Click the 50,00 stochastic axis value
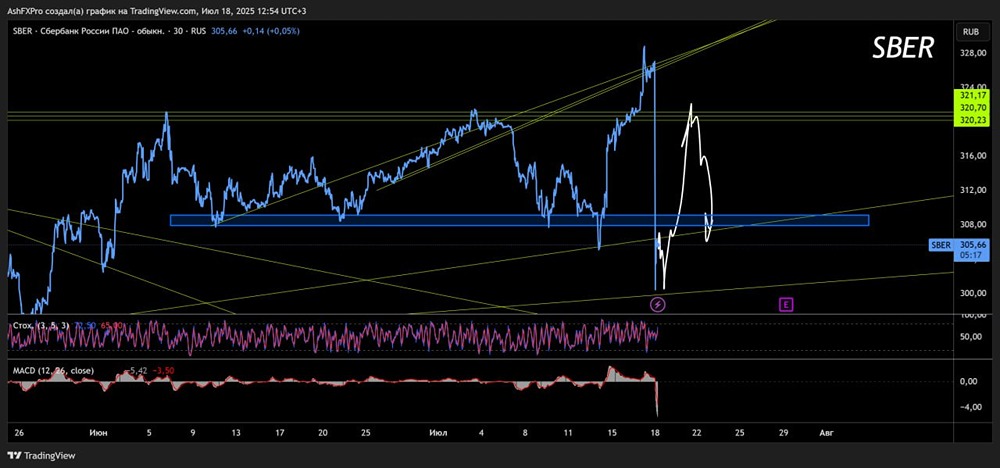This screenshot has height=468, width=1000. (970, 337)
